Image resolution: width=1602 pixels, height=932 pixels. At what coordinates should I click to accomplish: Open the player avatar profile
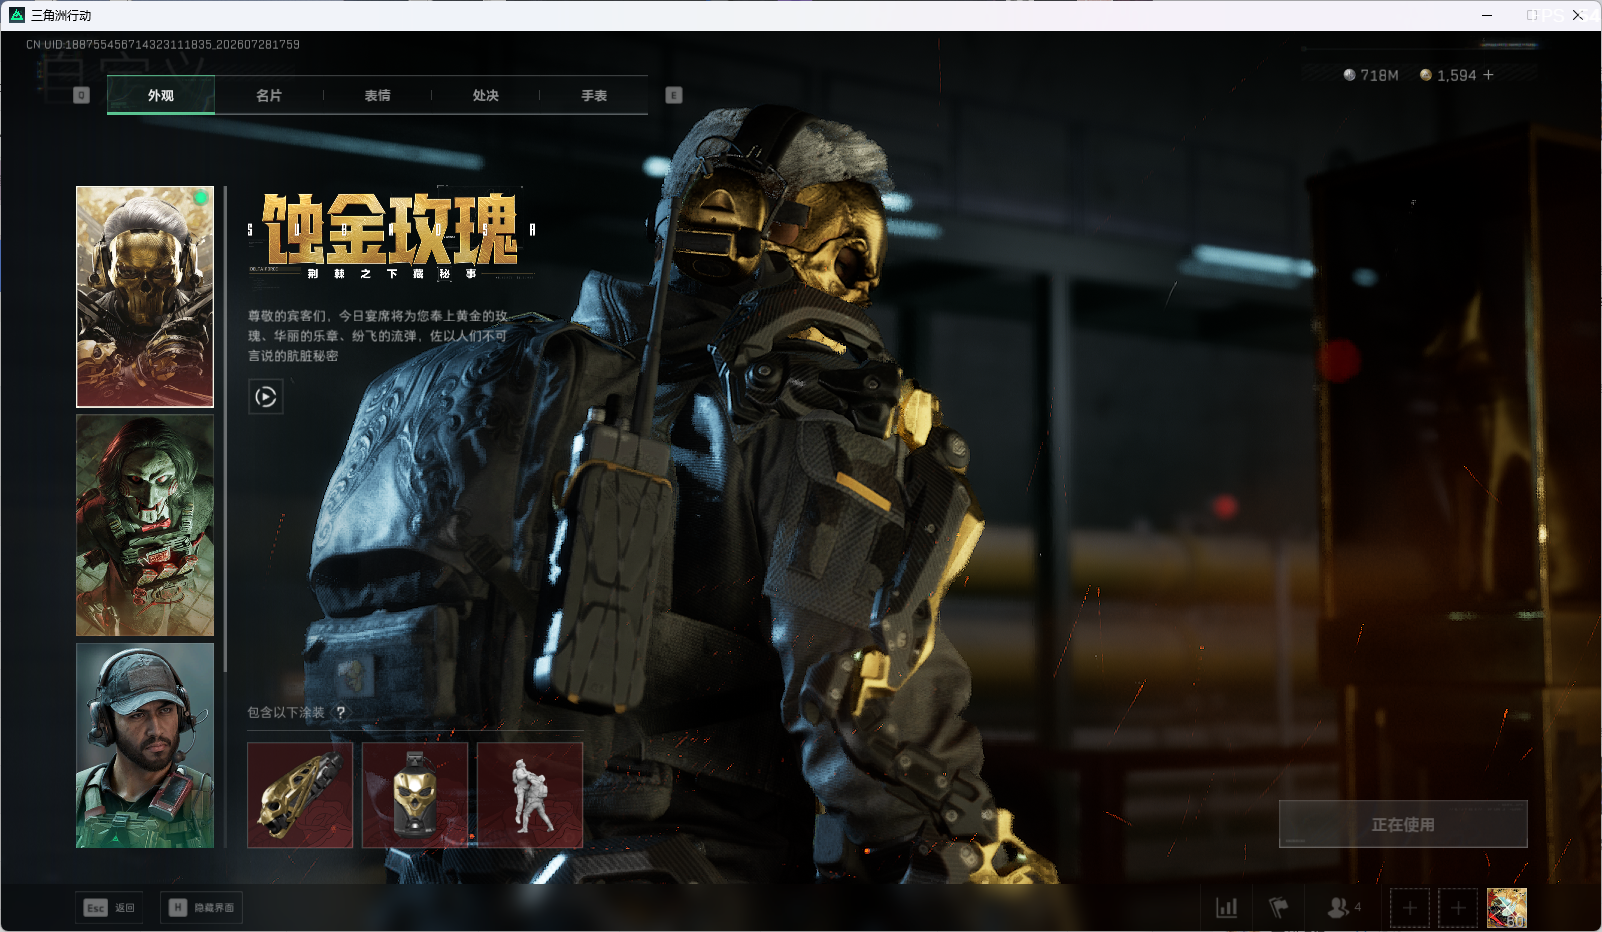pos(1507,908)
